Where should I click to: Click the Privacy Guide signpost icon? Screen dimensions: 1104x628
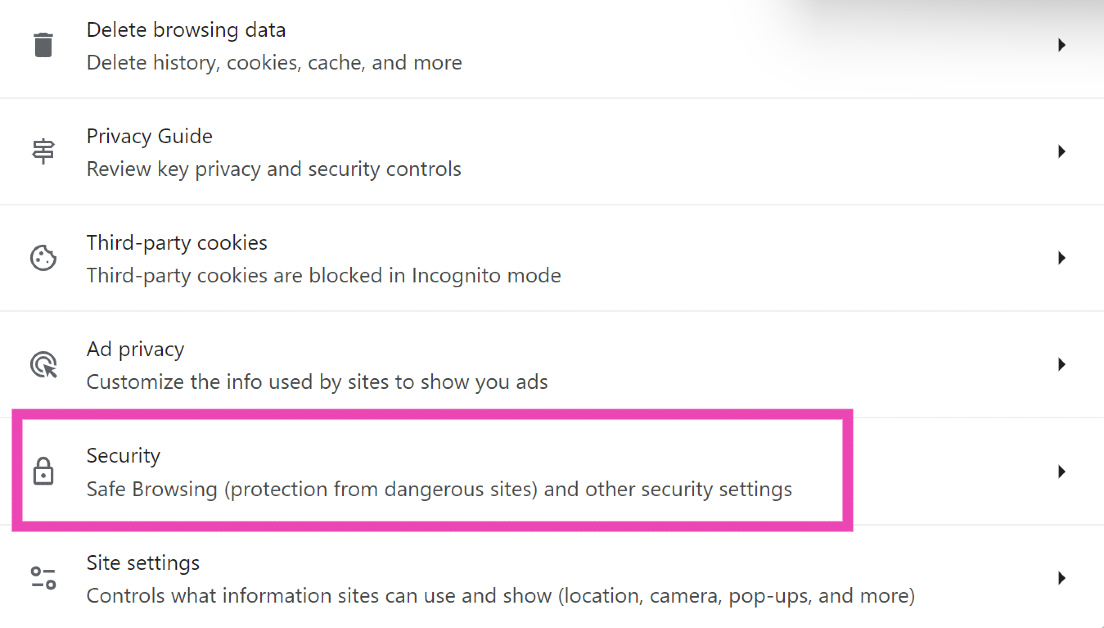tap(43, 152)
